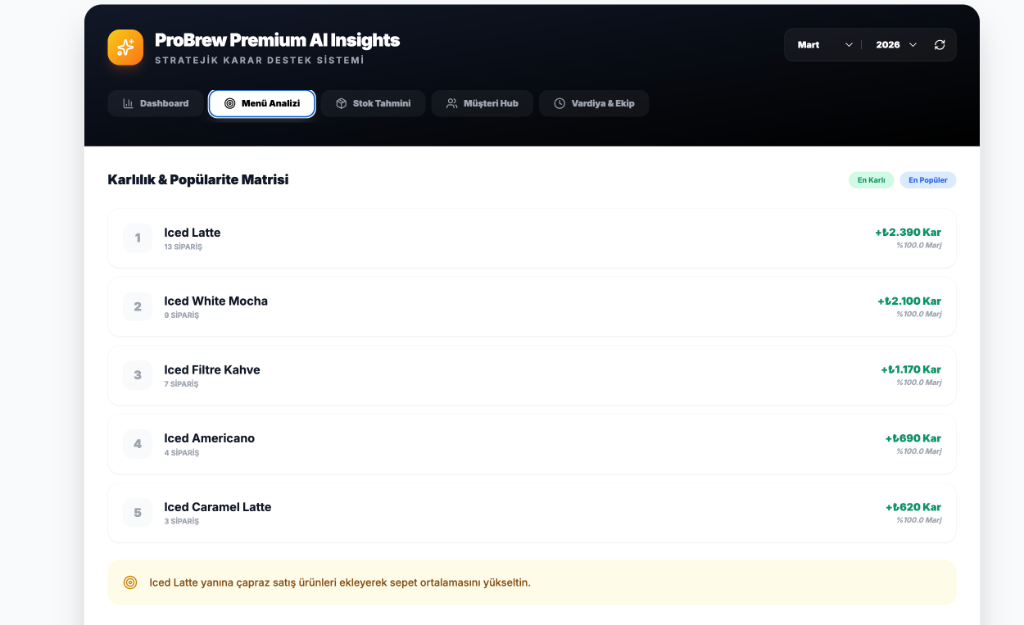
Task: Click the Iced Americano profit amount
Action: click(913, 438)
